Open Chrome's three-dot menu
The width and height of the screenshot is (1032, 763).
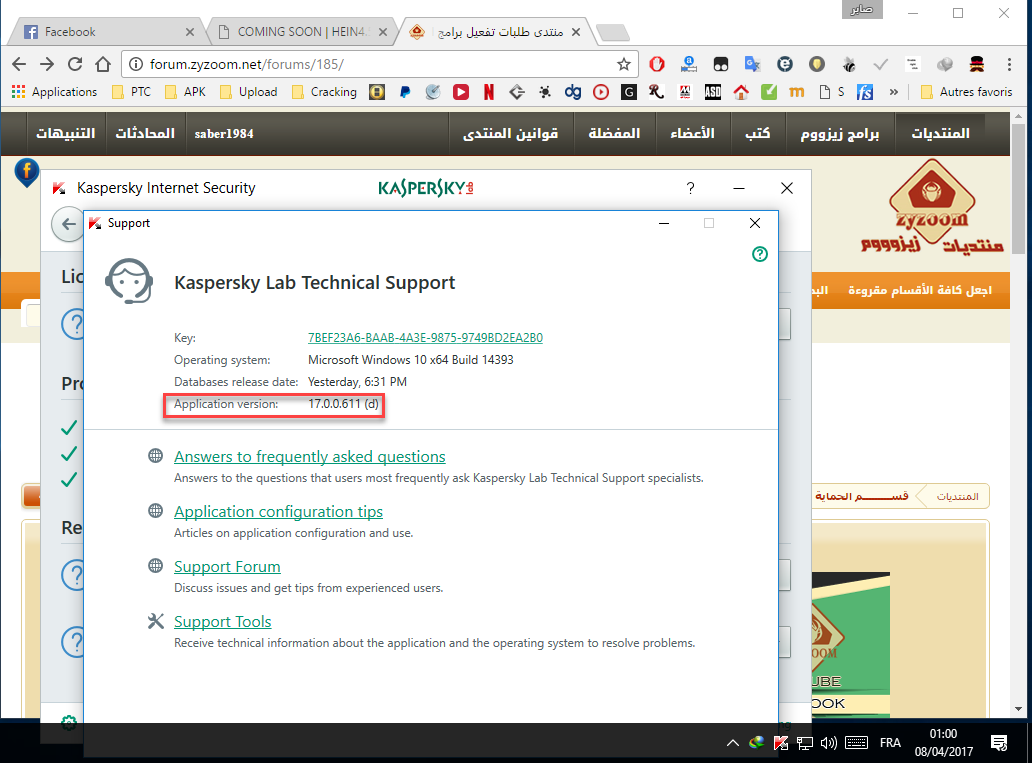1009,64
